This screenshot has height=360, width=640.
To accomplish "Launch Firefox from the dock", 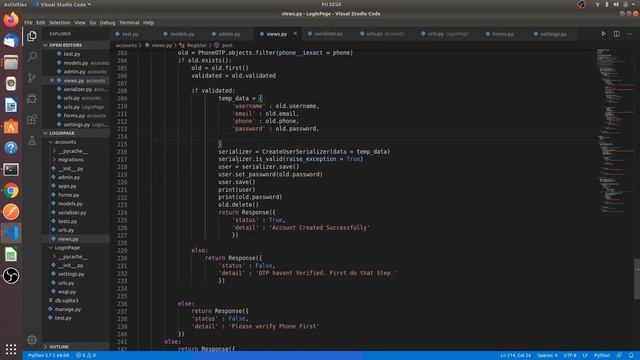I will tap(11, 20).
